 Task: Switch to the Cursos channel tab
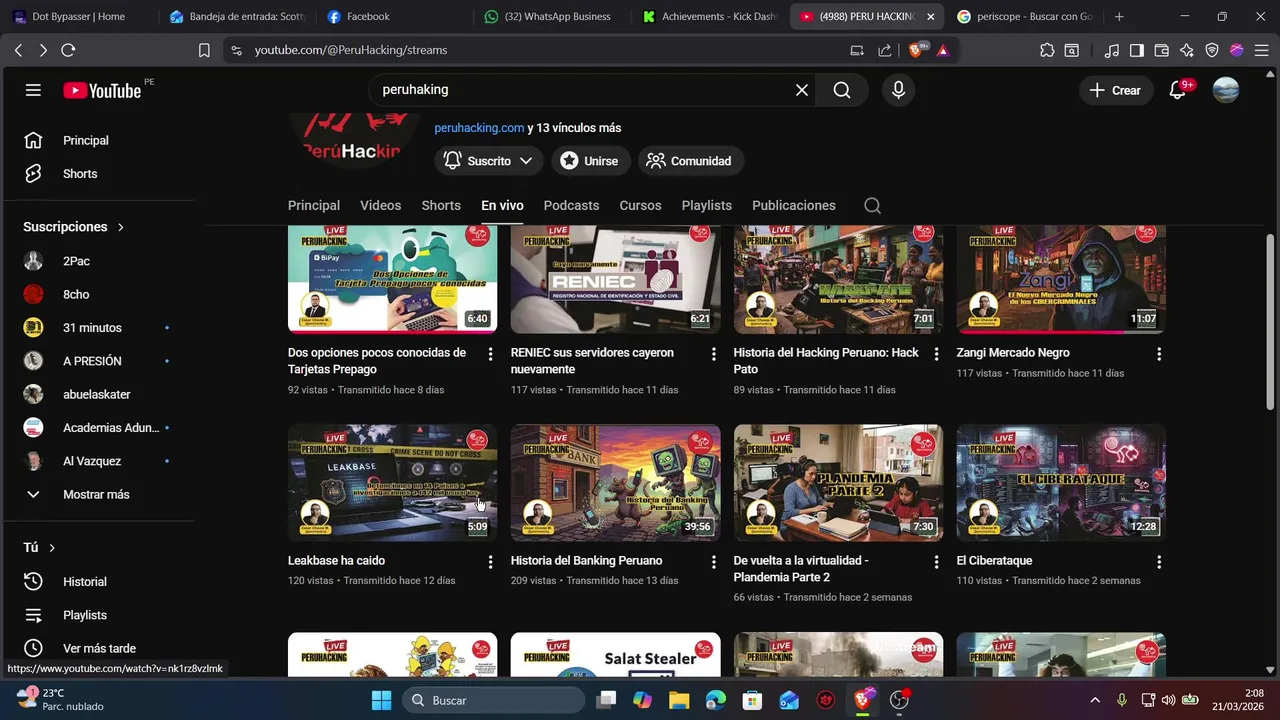pos(640,205)
